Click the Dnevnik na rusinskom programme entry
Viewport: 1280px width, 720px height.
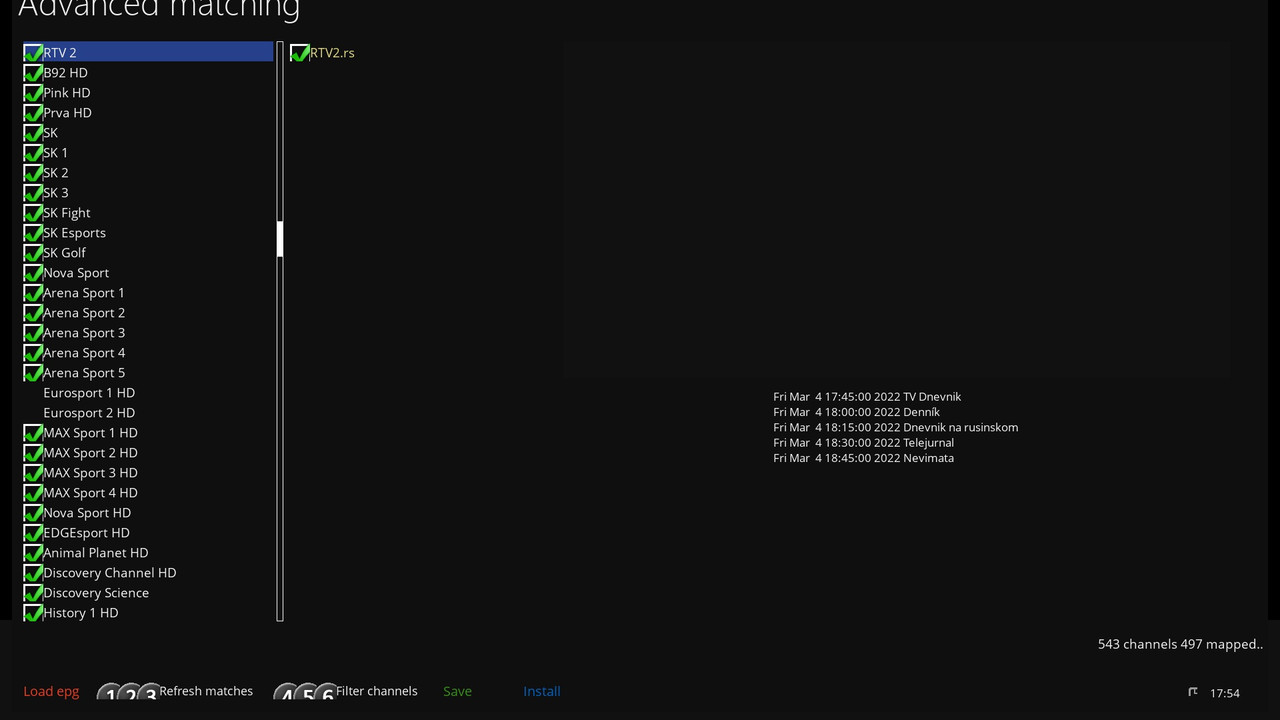[895, 427]
